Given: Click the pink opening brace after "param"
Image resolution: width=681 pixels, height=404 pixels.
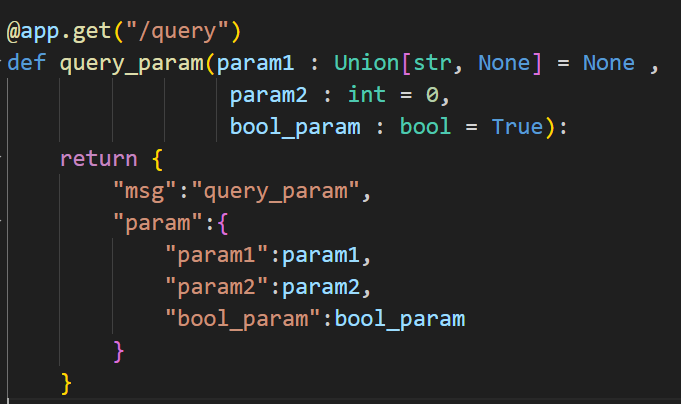Looking at the screenshot, I should [223, 223].
